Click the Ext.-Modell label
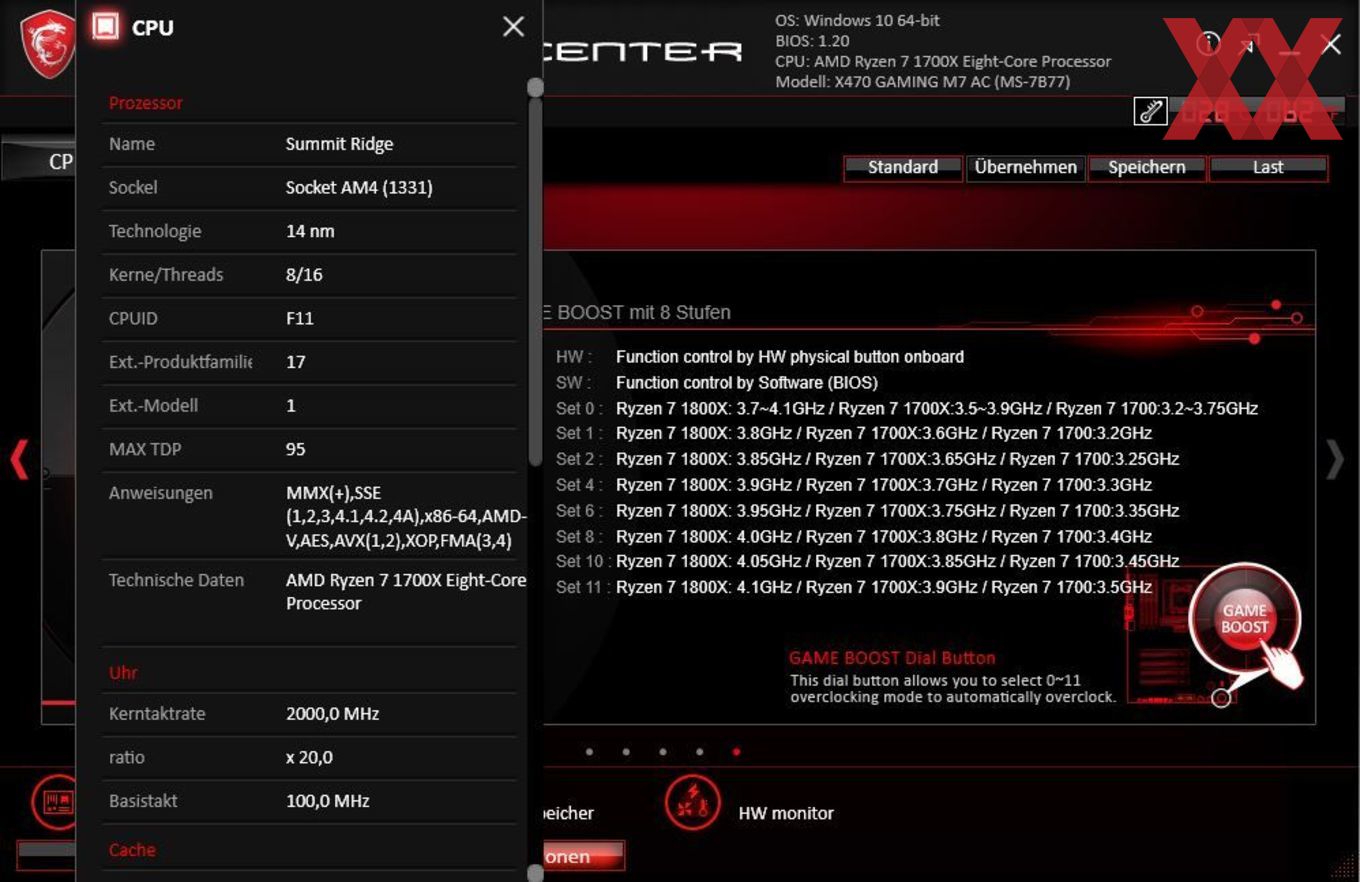This screenshot has width=1360, height=882. [153, 405]
